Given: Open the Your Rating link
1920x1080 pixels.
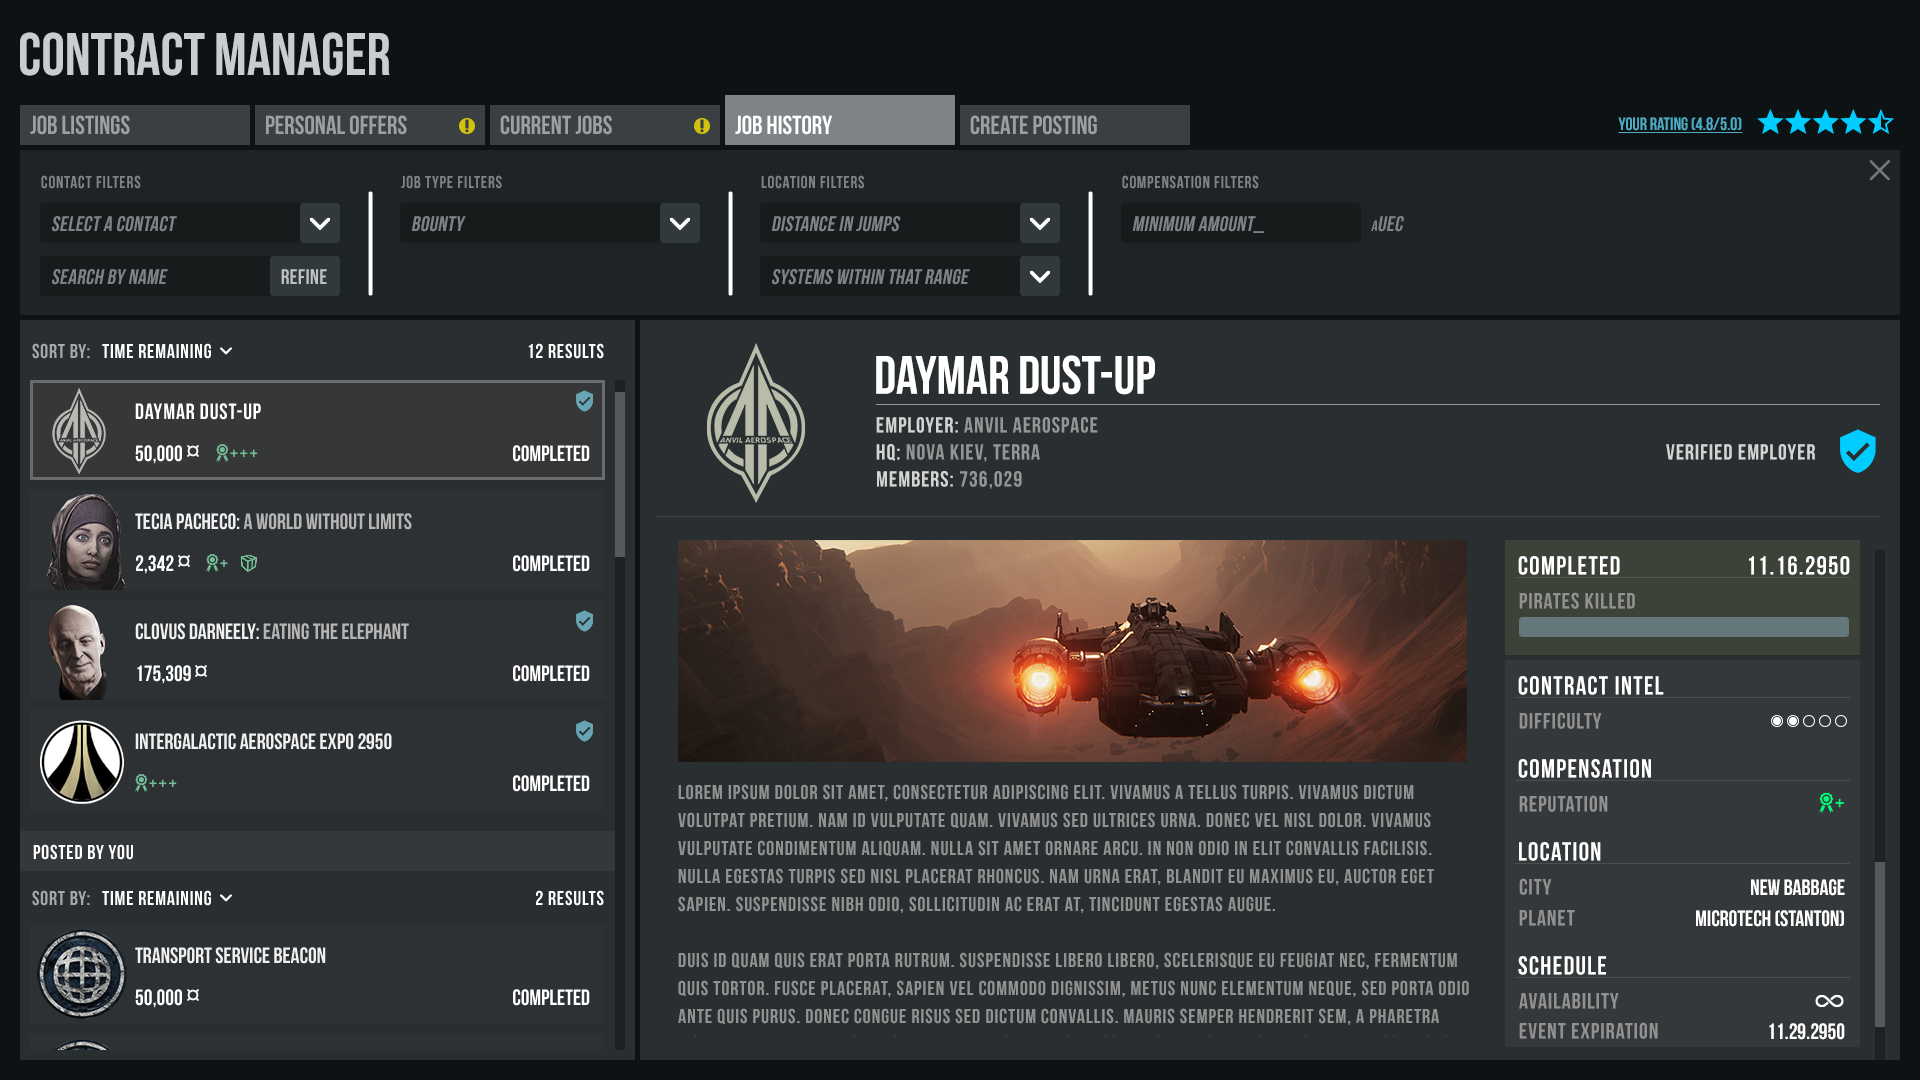Looking at the screenshot, I should click(x=1680, y=124).
